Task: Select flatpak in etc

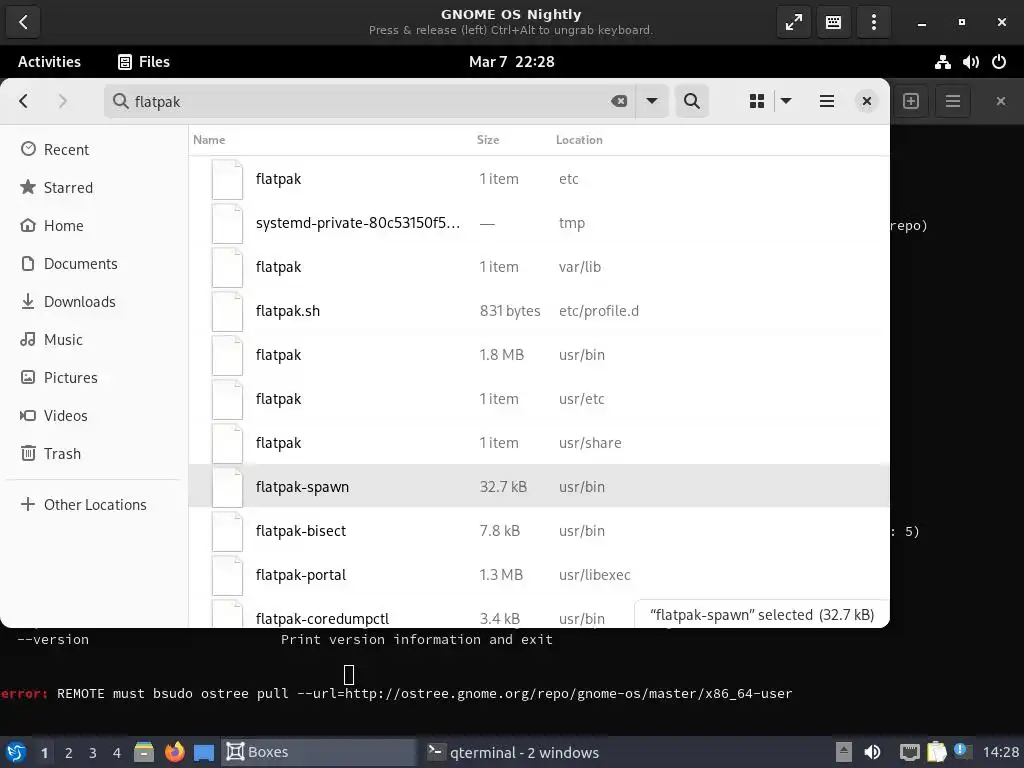Action: point(539,179)
